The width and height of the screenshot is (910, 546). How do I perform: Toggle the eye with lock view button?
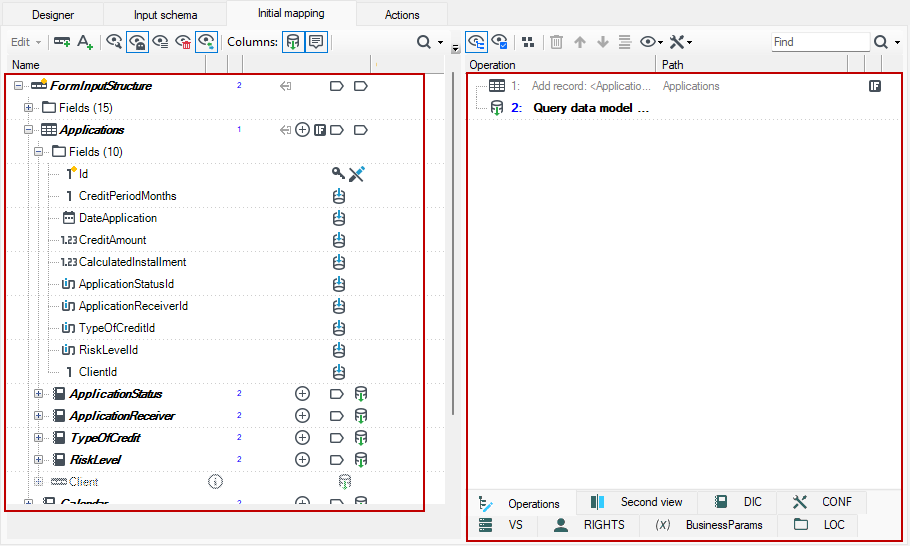coord(137,42)
